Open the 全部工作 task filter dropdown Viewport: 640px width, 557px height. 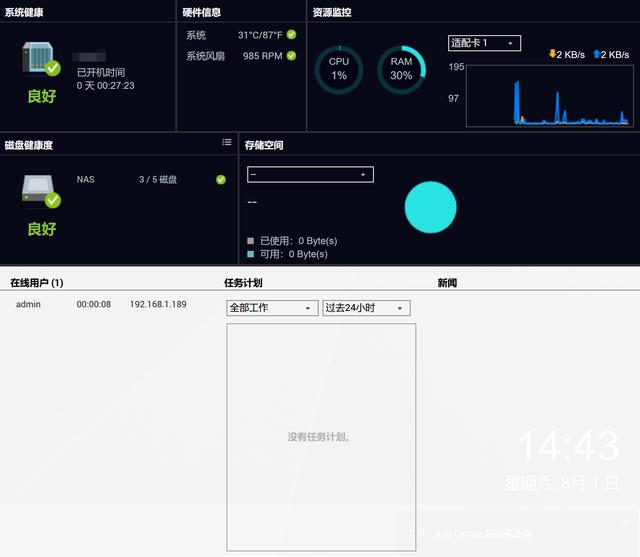(x=272, y=308)
